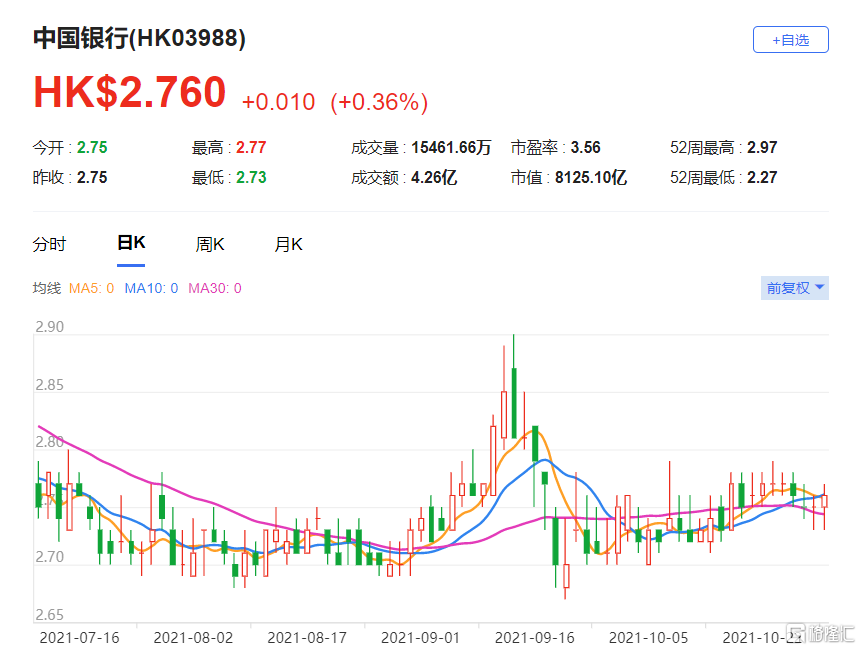Click the lowest red candle near 2.67

coord(565,577)
